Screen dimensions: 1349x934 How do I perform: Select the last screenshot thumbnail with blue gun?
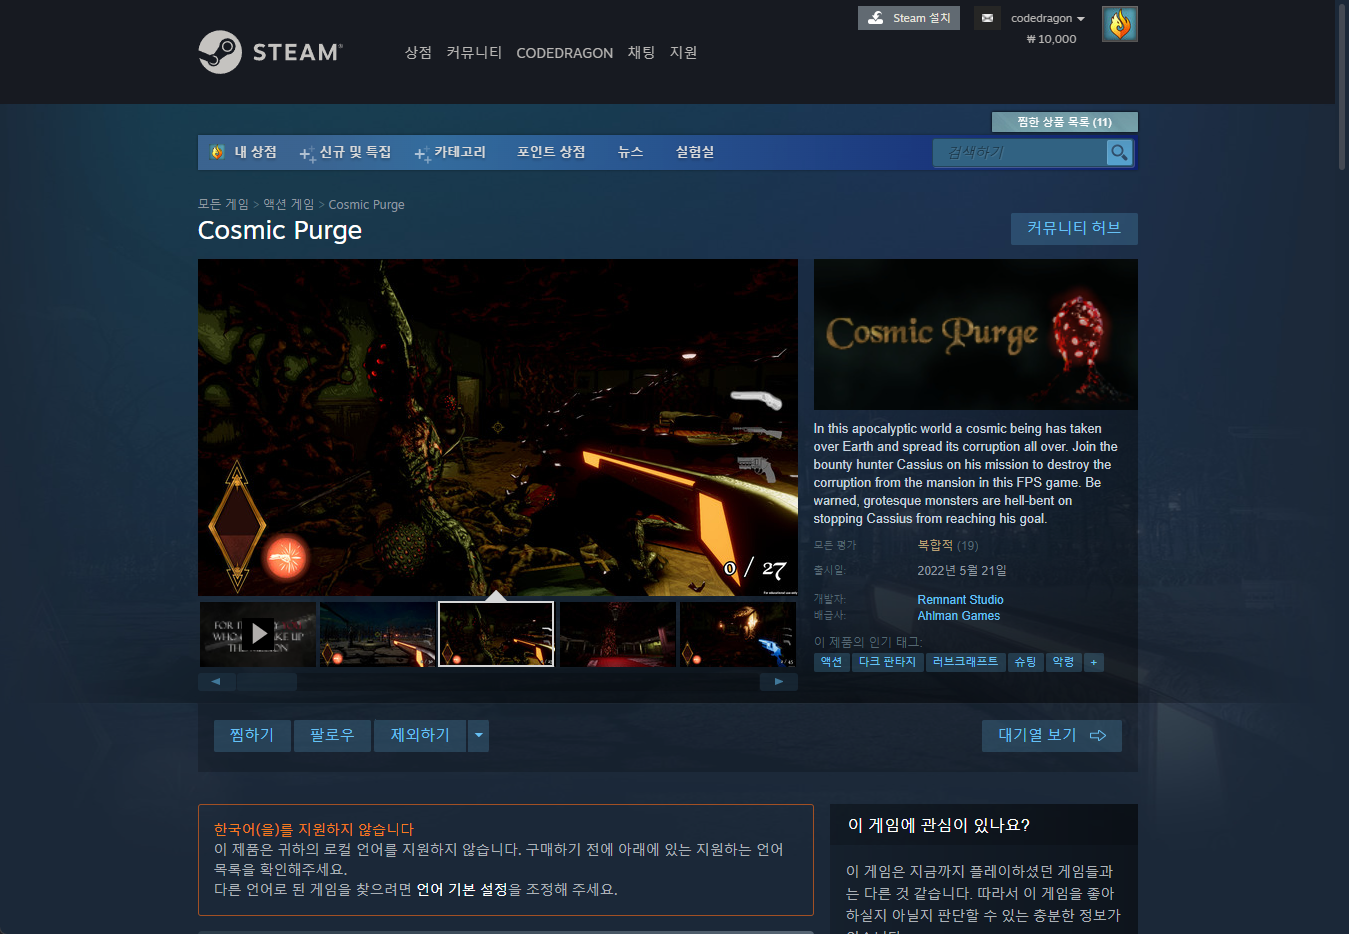pyautogui.click(x=737, y=634)
